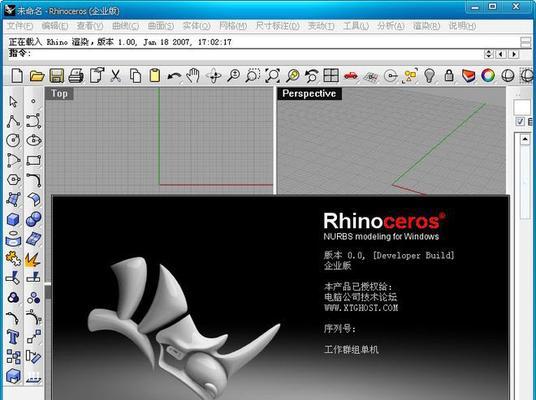
Task: Copy selection with the copy icon
Action: (135, 76)
